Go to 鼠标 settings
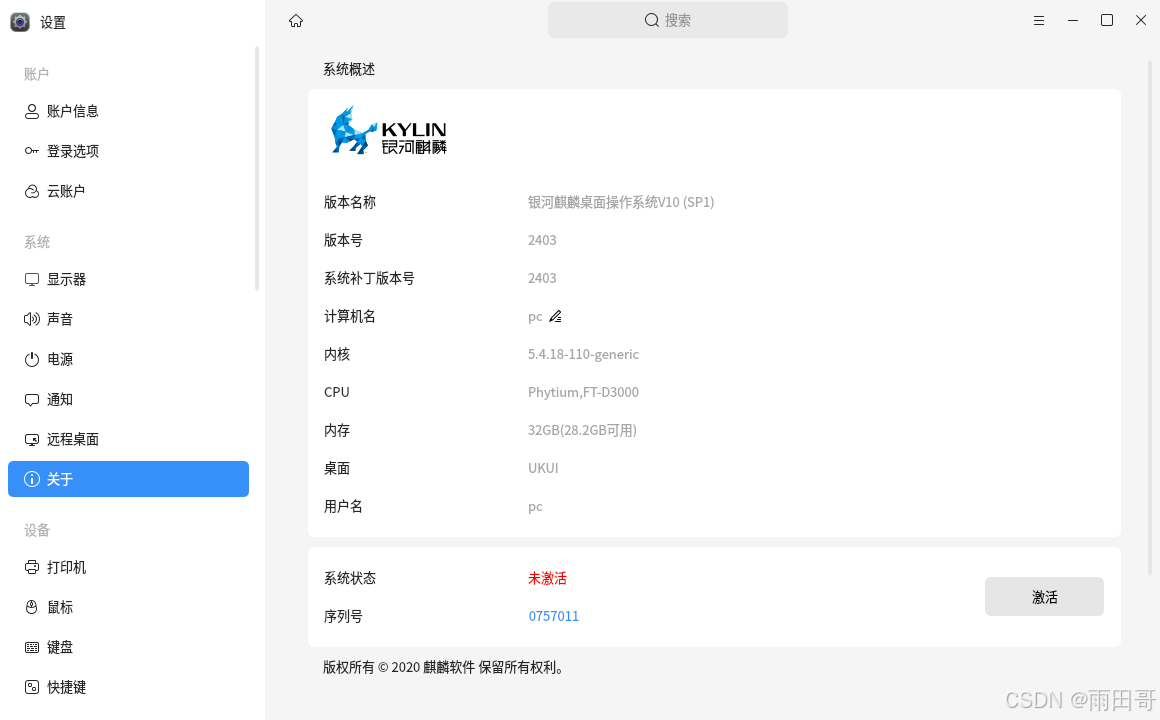The image size is (1160, 720). 128,608
